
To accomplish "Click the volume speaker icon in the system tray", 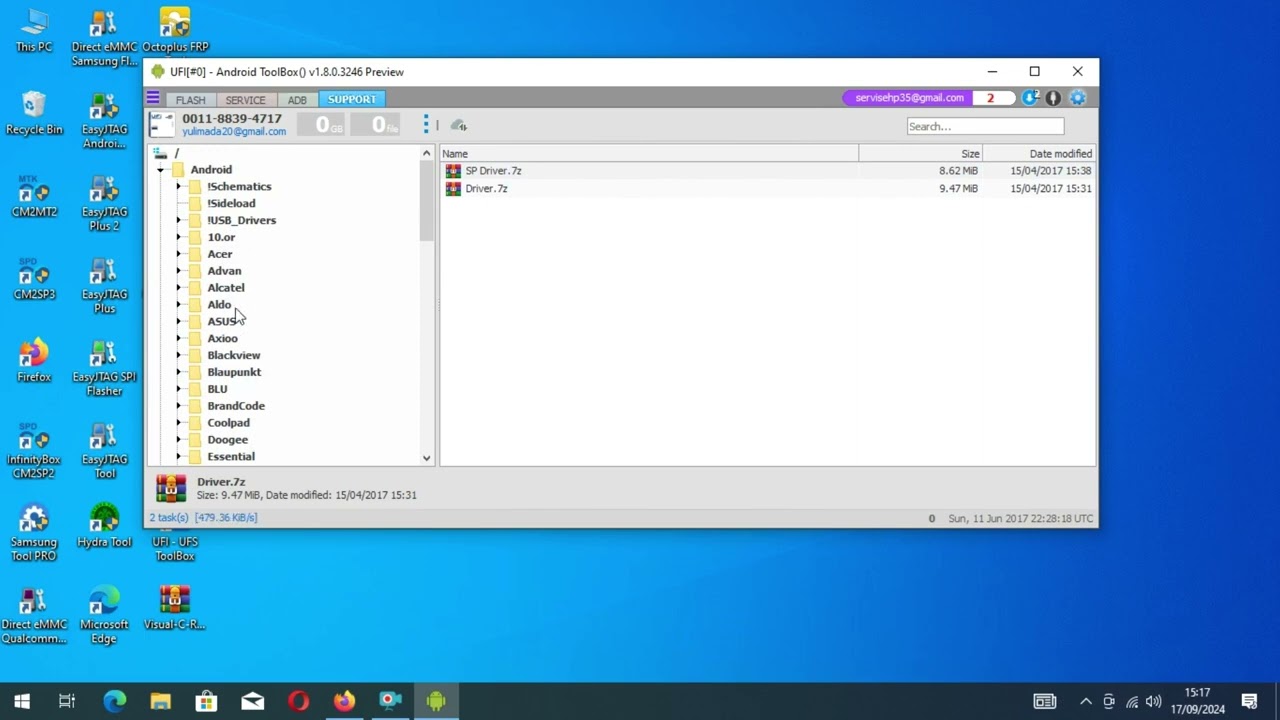I will pos(1154,701).
